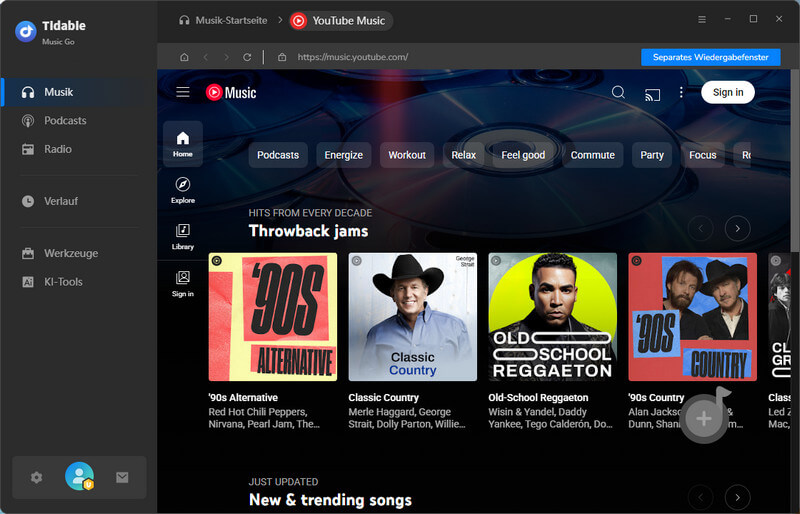This screenshot has height=514, width=800.
Task: Click the mail envelope icon
Action: [x=122, y=477]
